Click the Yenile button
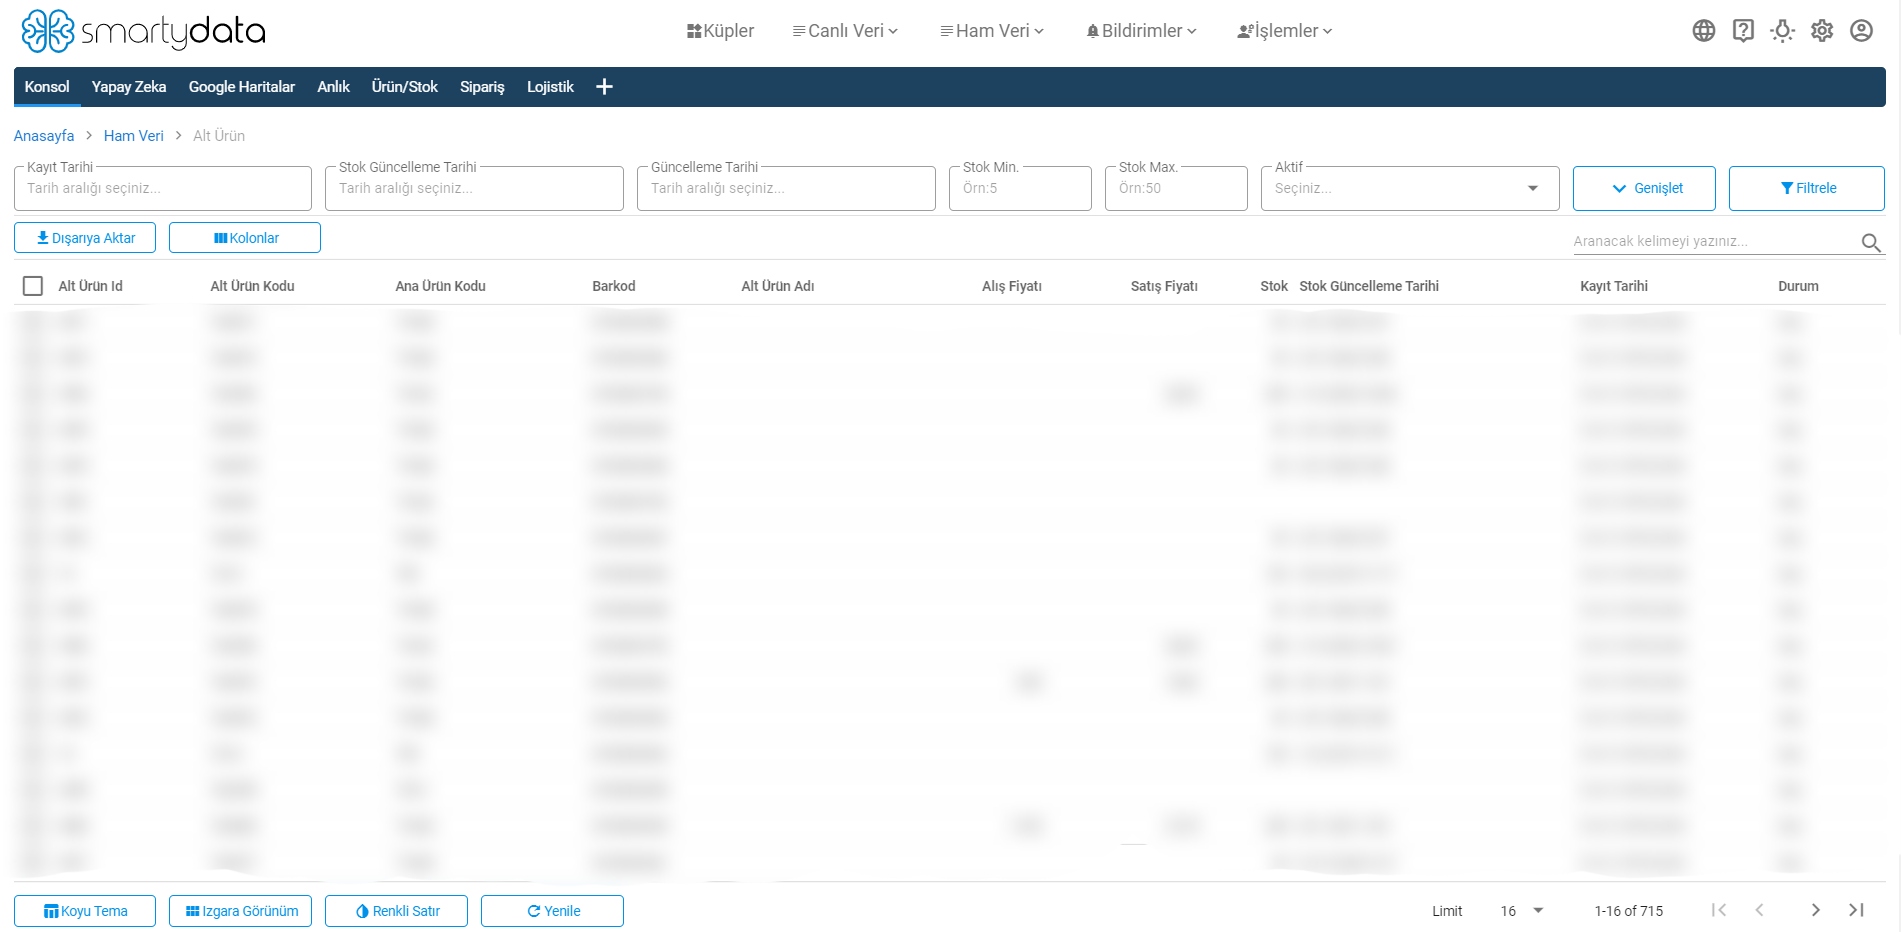This screenshot has height=932, width=1901. 553,911
